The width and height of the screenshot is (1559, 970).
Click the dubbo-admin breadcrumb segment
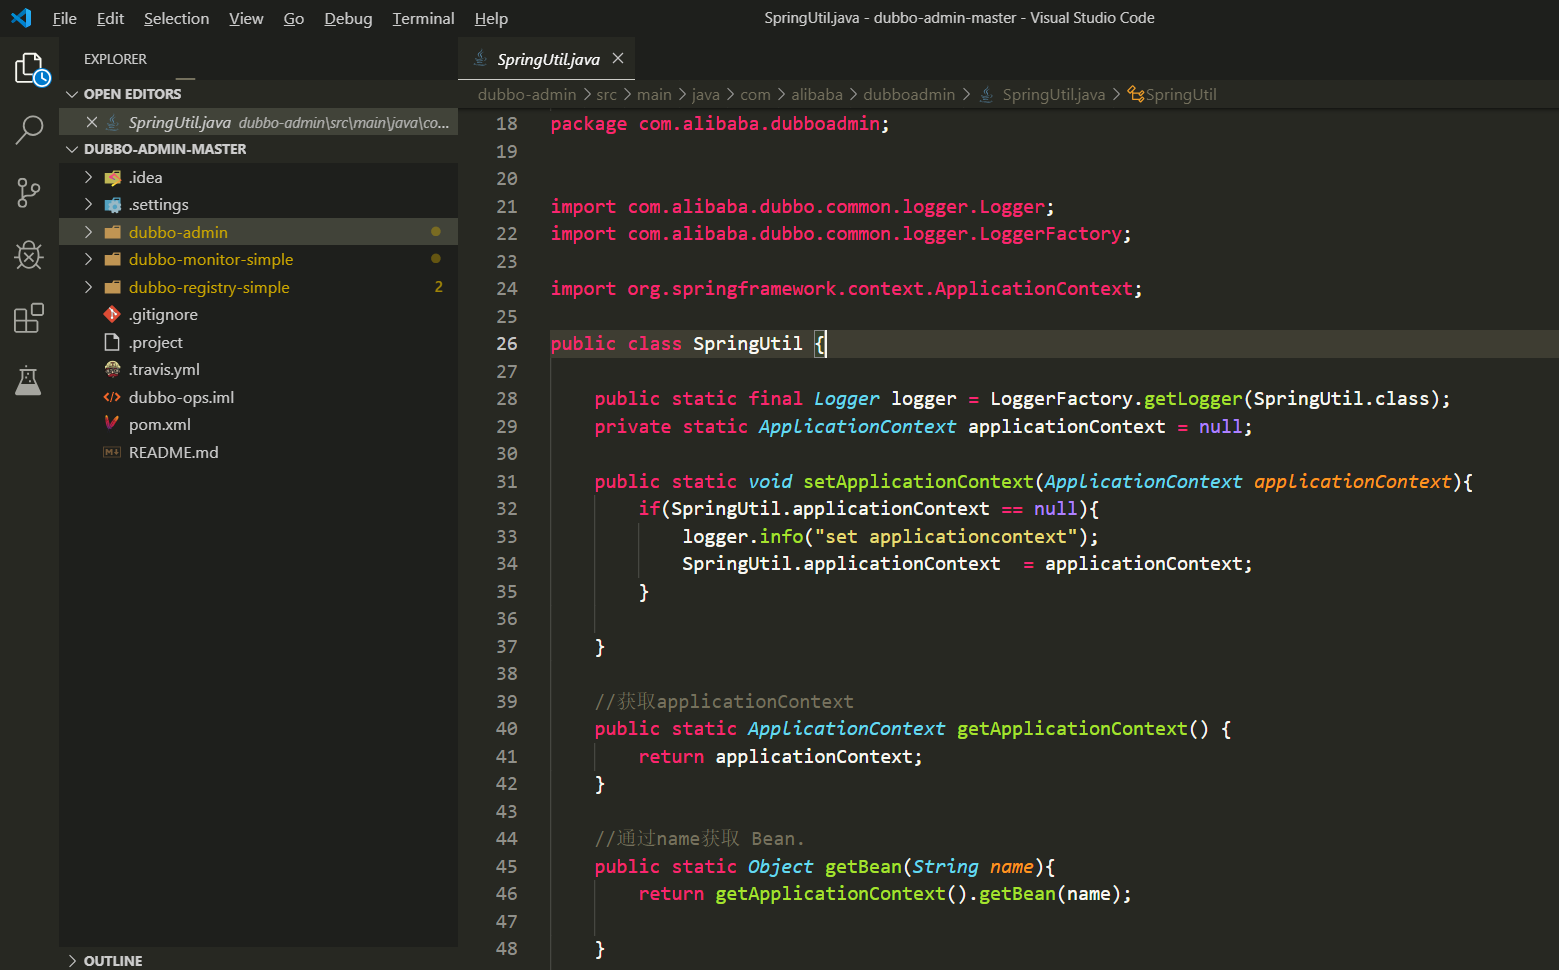coord(527,94)
